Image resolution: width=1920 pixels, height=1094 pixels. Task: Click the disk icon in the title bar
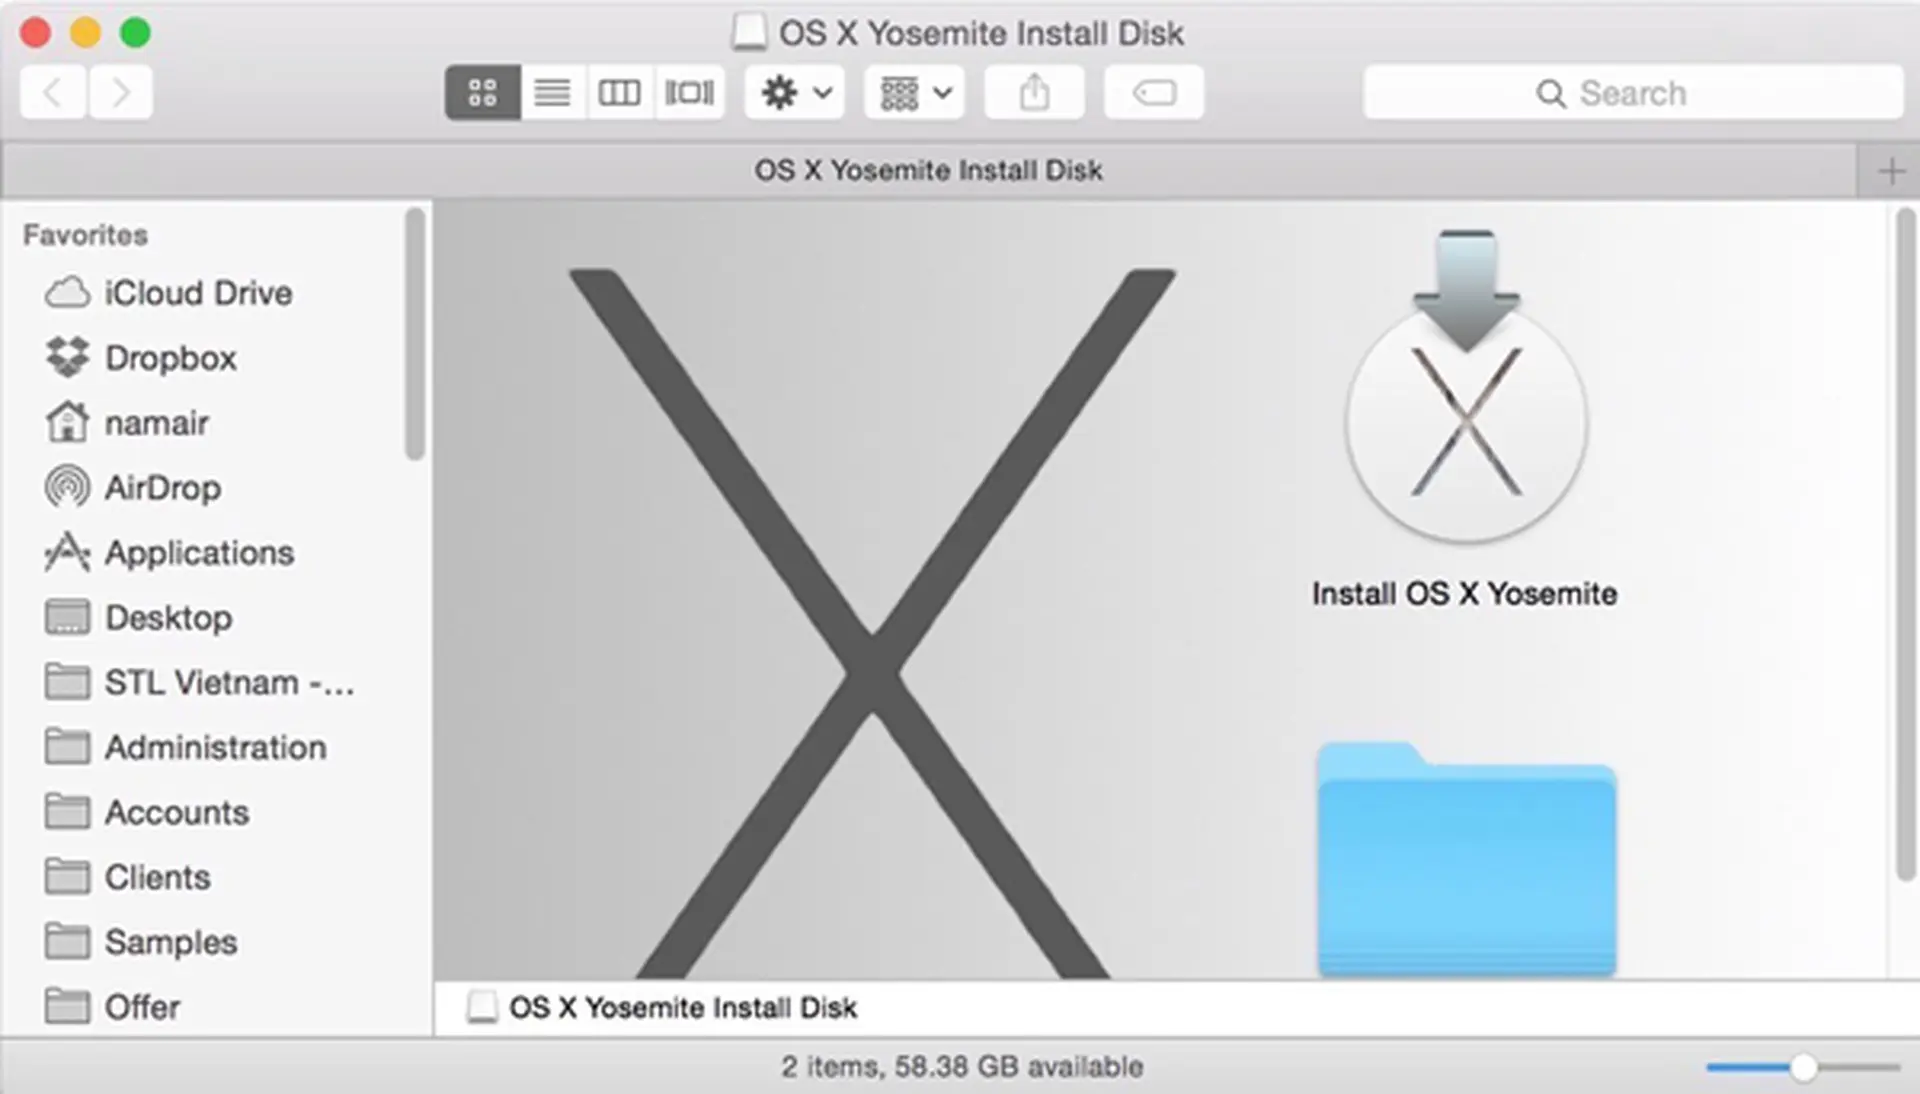click(x=749, y=32)
